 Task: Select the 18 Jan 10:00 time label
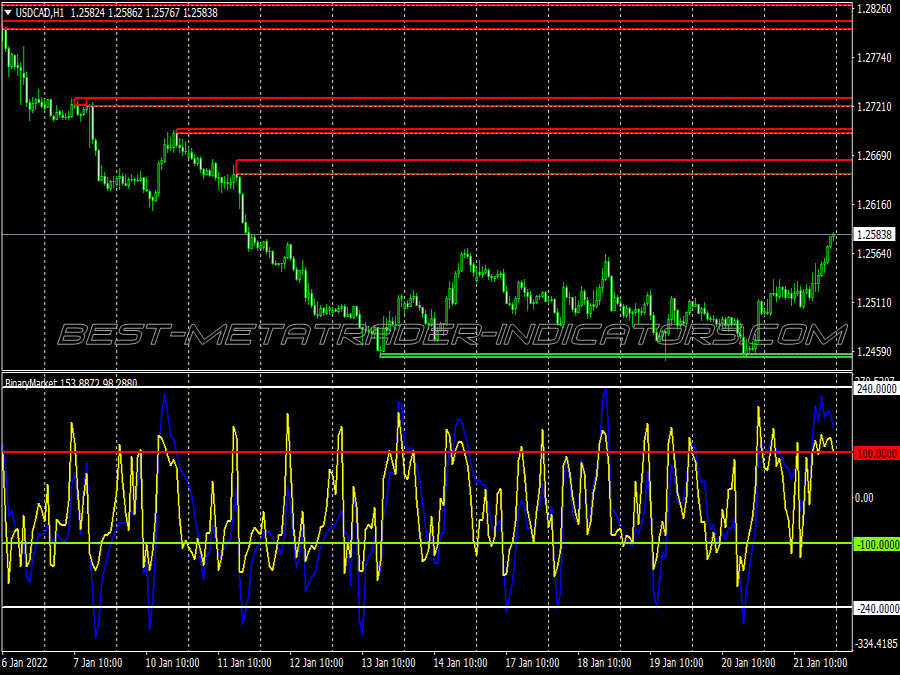click(604, 663)
